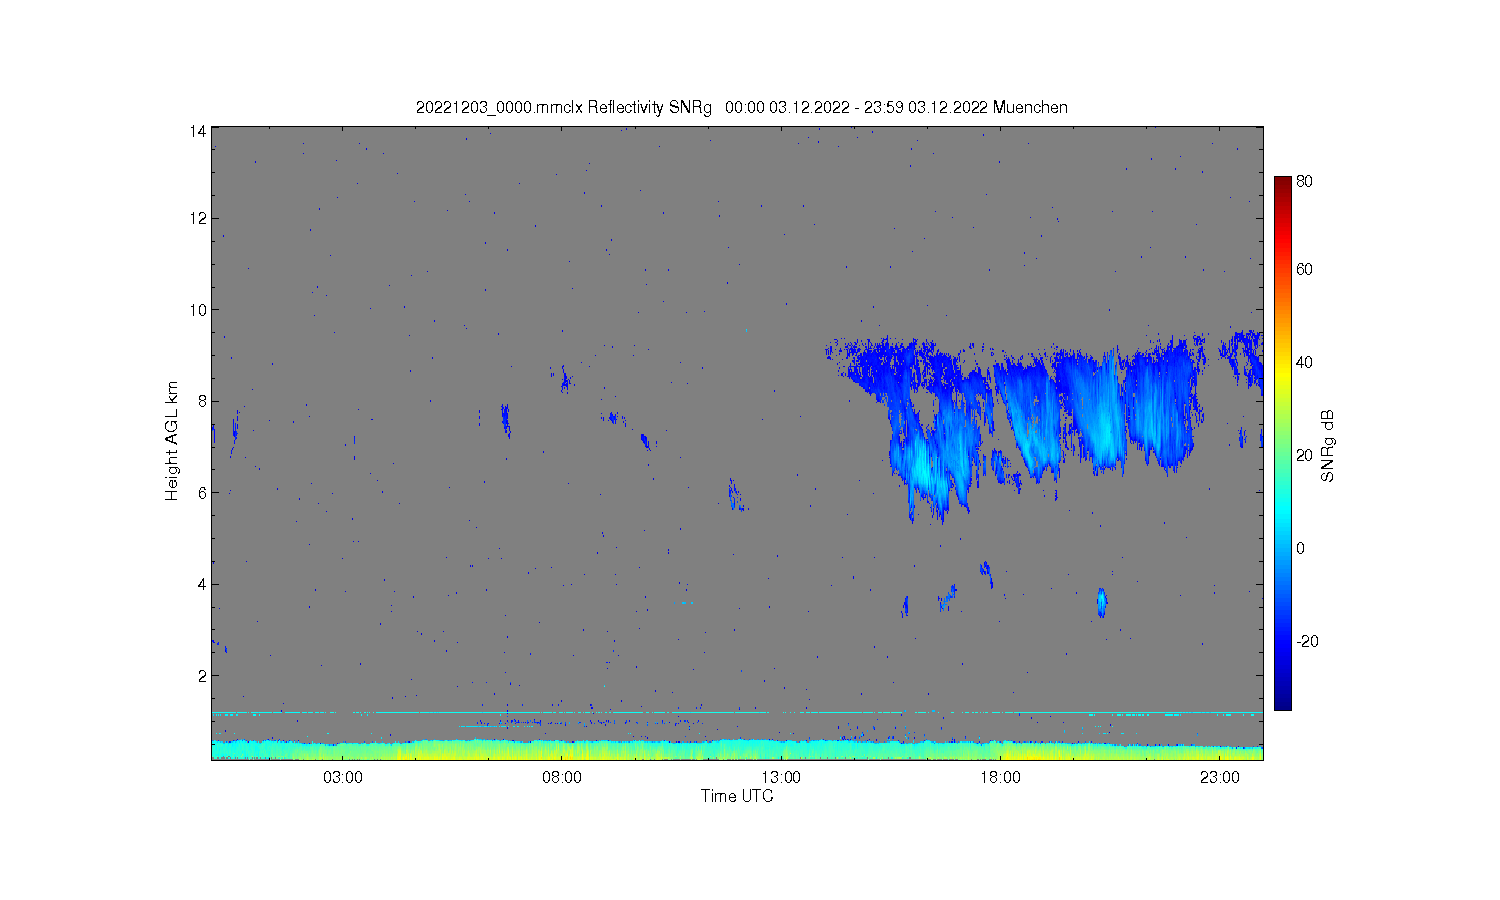Viewport: 1500px width, 900px height.
Task: Click the plot title text at top
Action: 741,107
